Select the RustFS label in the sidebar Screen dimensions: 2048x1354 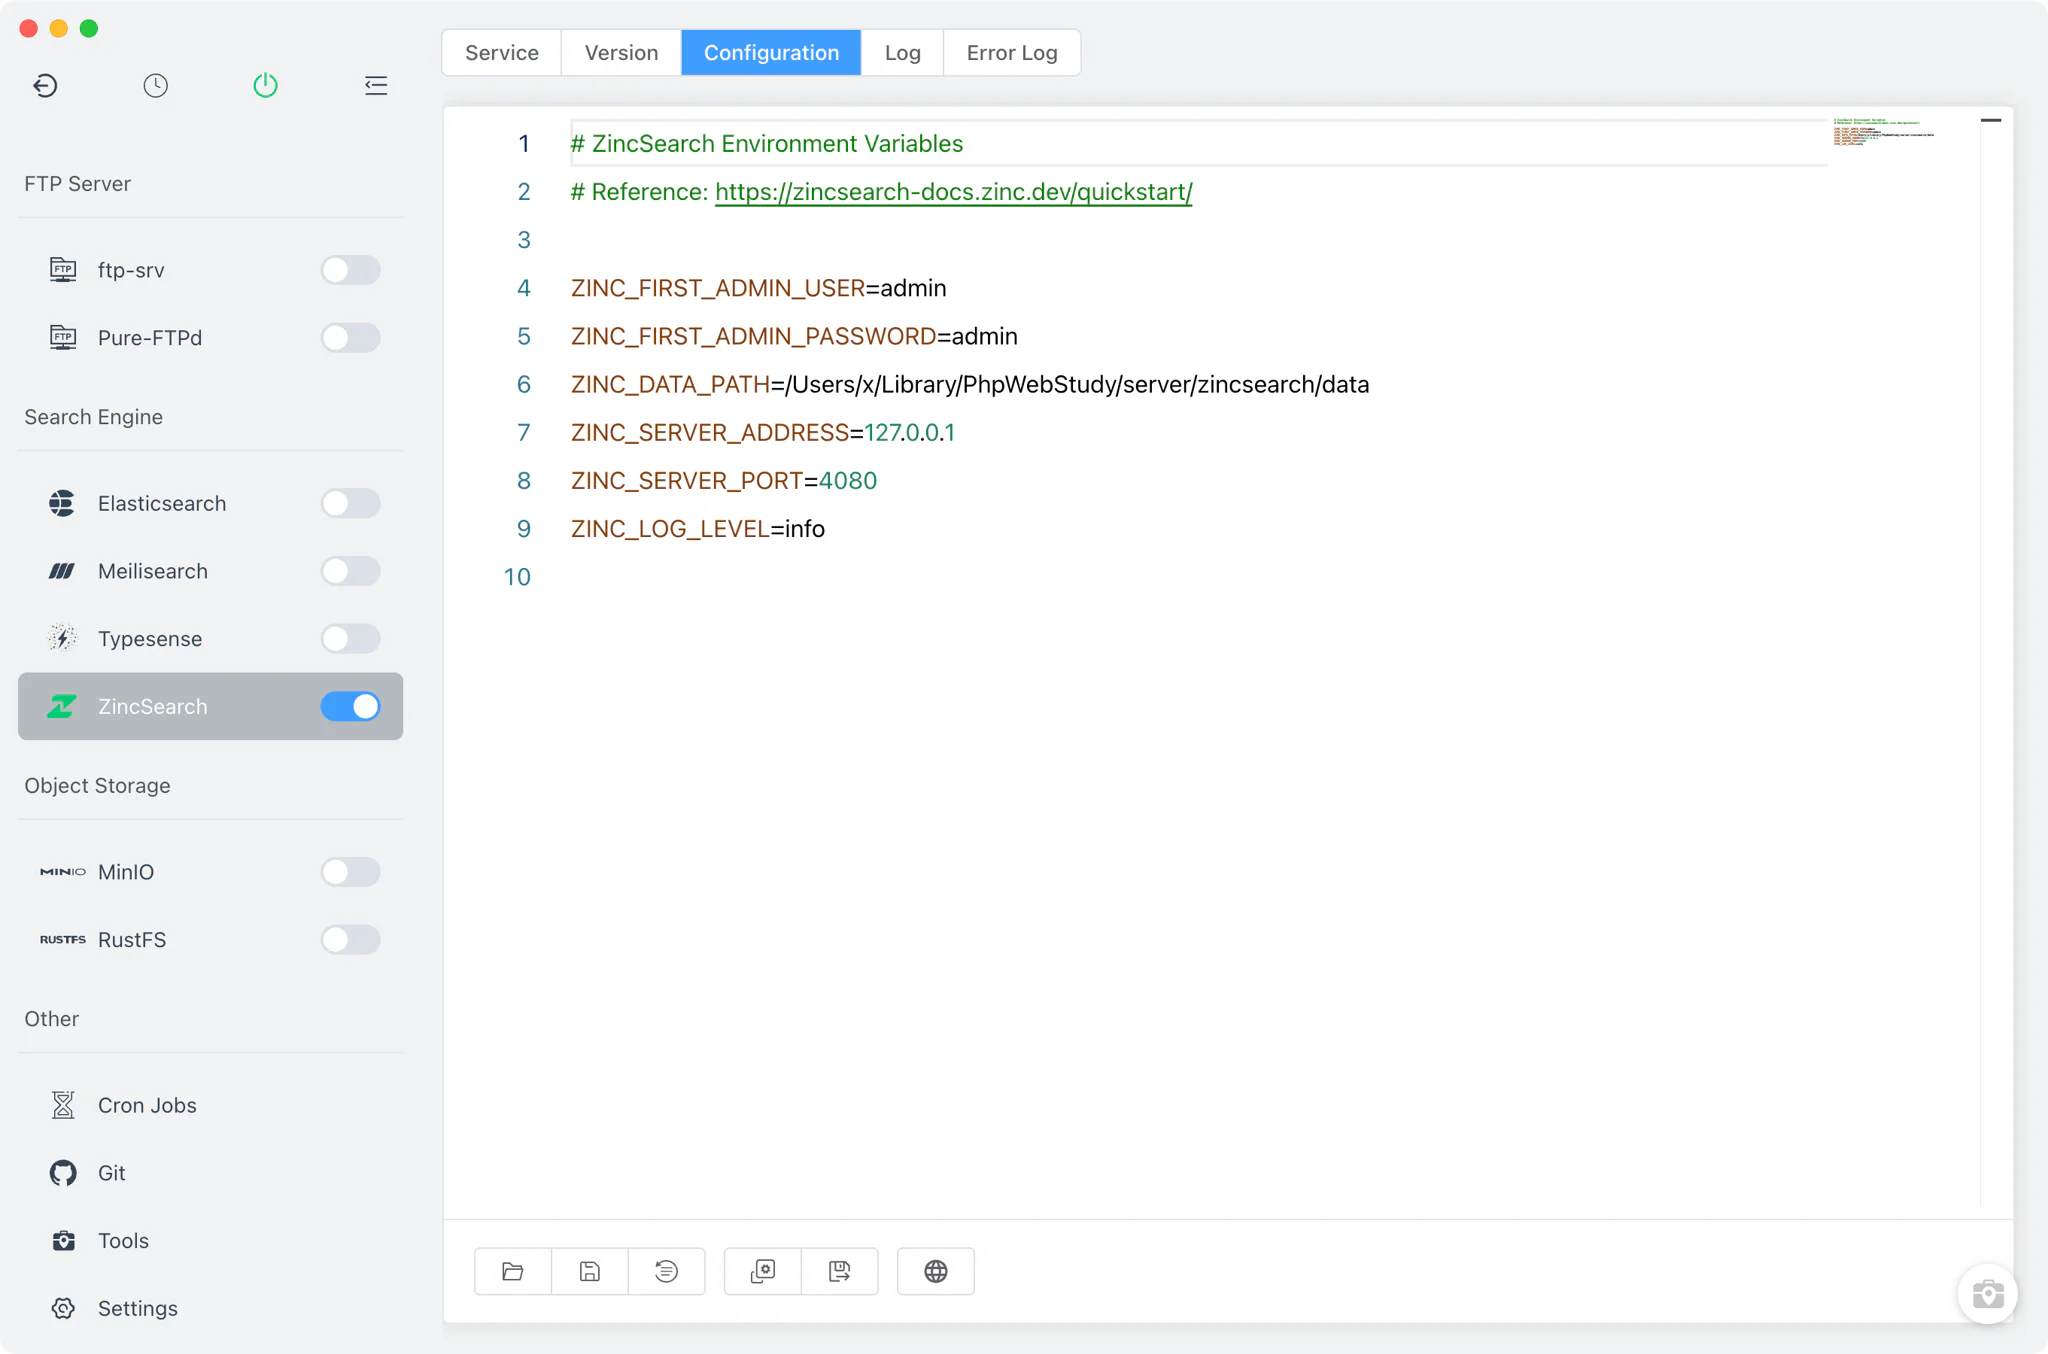click(x=132, y=940)
